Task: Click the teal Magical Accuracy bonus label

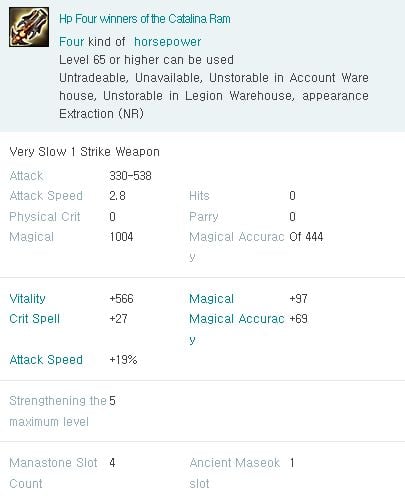Action: point(237,329)
